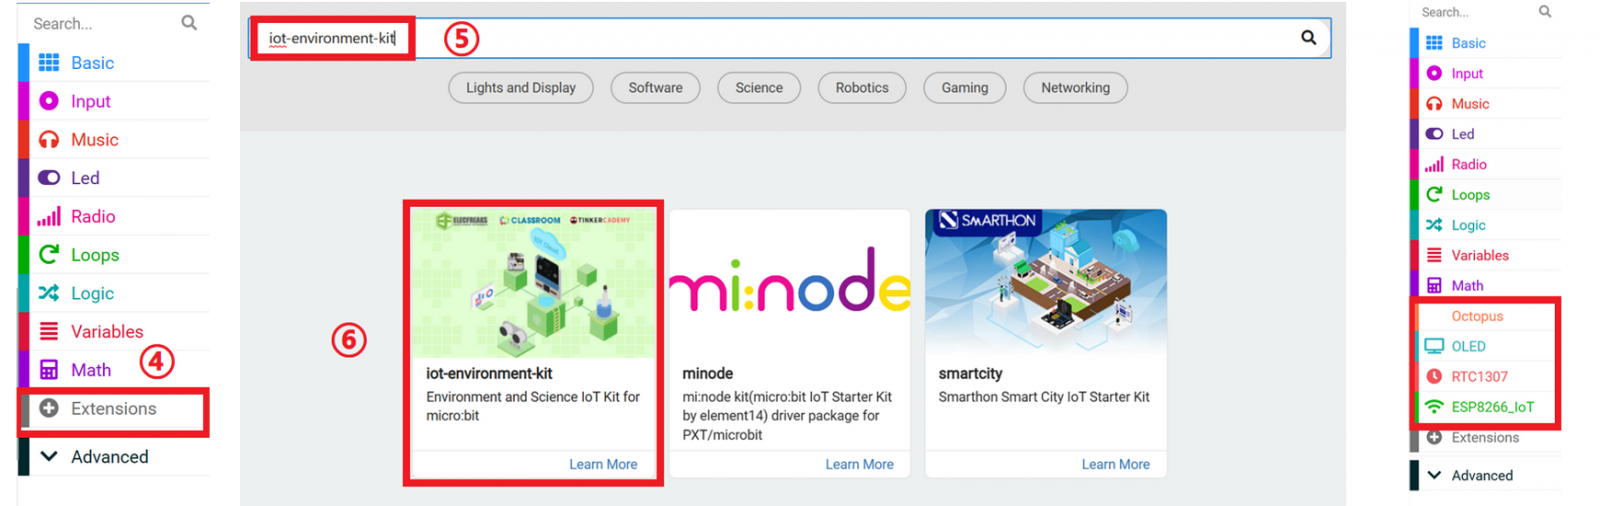The width and height of the screenshot is (1600, 506).
Task: Open Math category label in left toolbox
Action: click(x=91, y=370)
